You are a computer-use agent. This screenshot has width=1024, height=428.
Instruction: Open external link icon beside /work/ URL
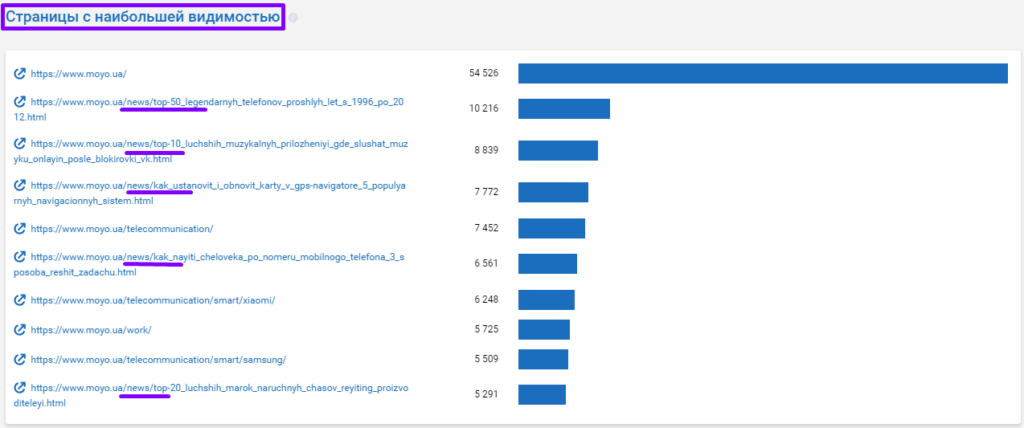(19, 329)
